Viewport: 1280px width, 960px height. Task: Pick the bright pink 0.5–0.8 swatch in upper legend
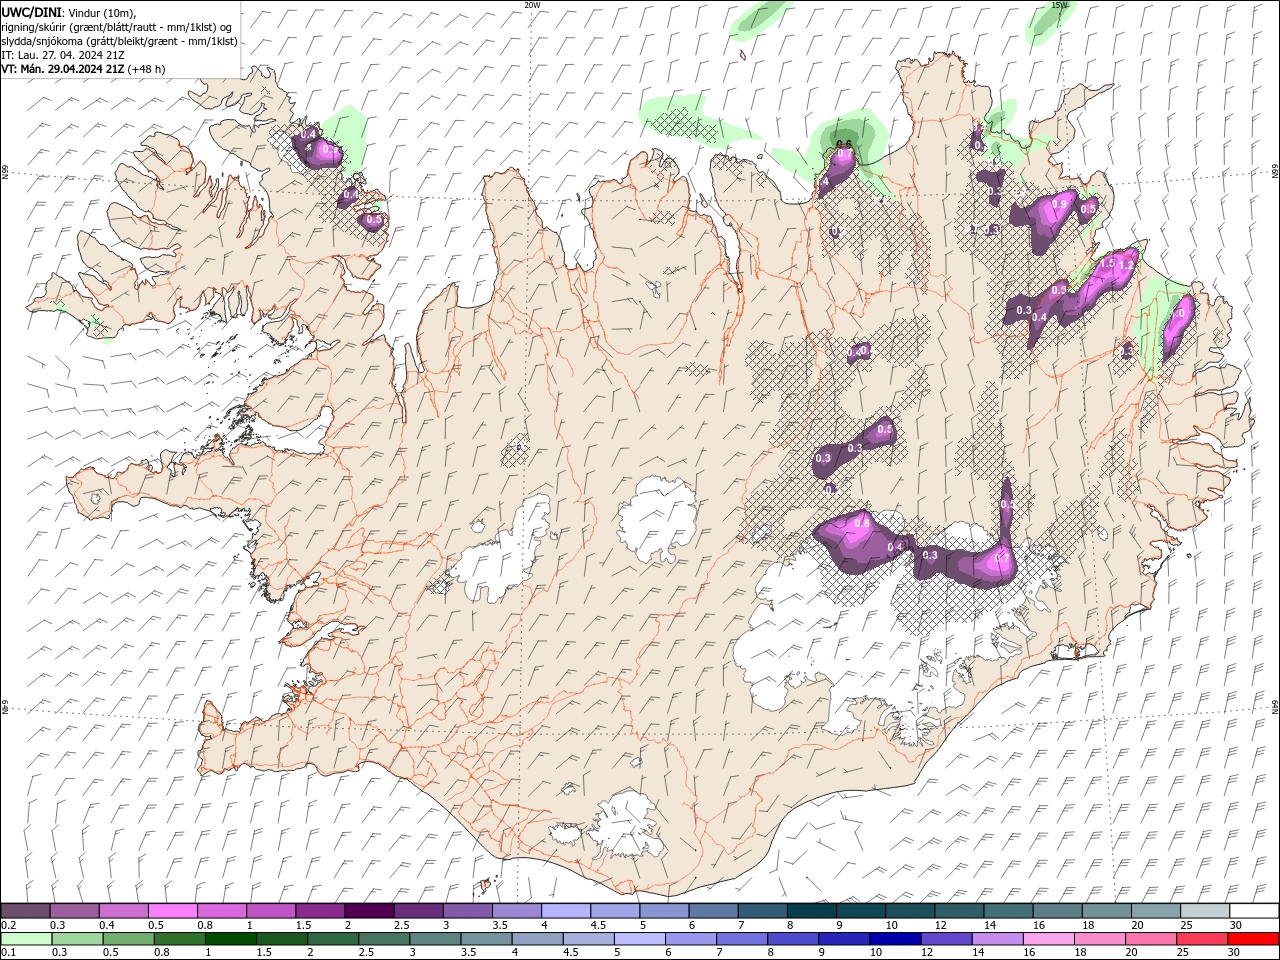pyautogui.click(x=172, y=911)
